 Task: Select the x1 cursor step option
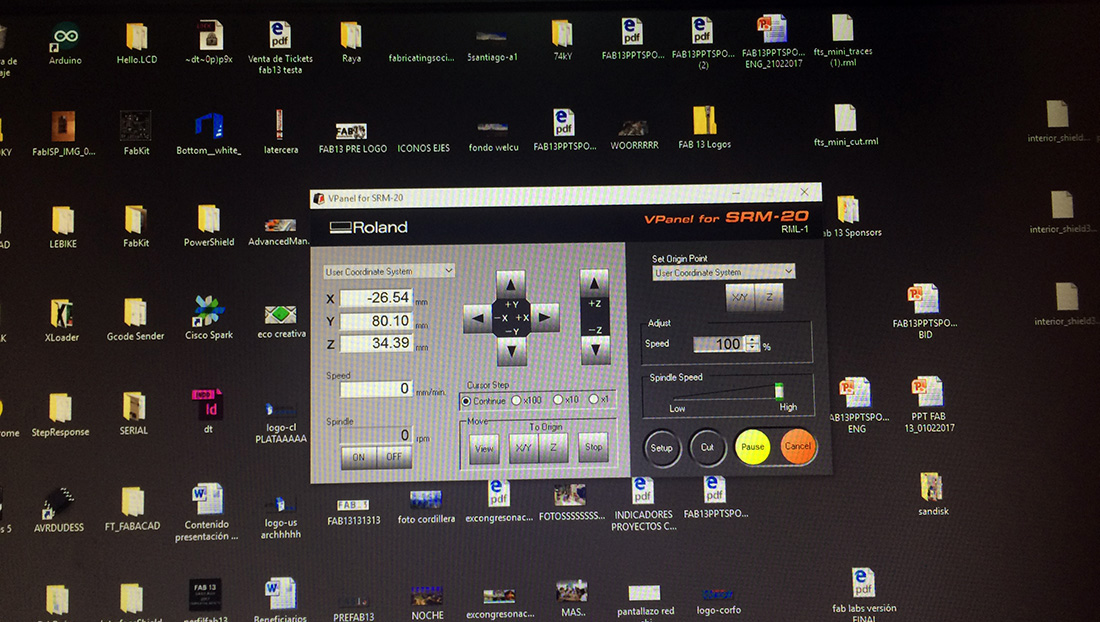tap(599, 399)
